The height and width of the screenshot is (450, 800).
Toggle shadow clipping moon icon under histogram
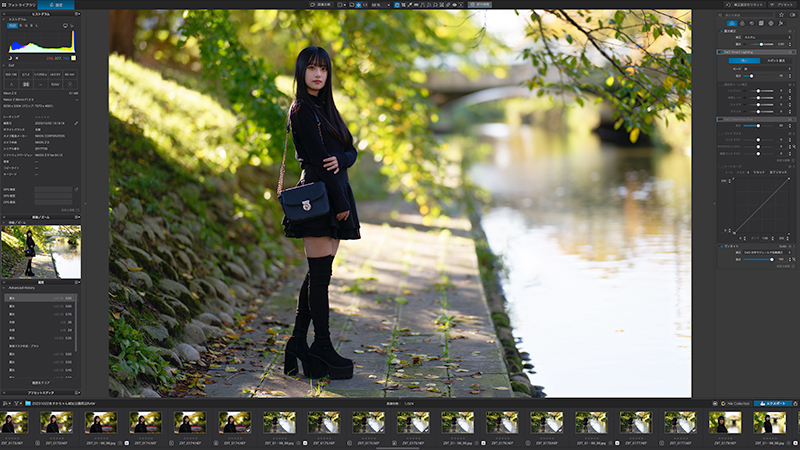10,58
